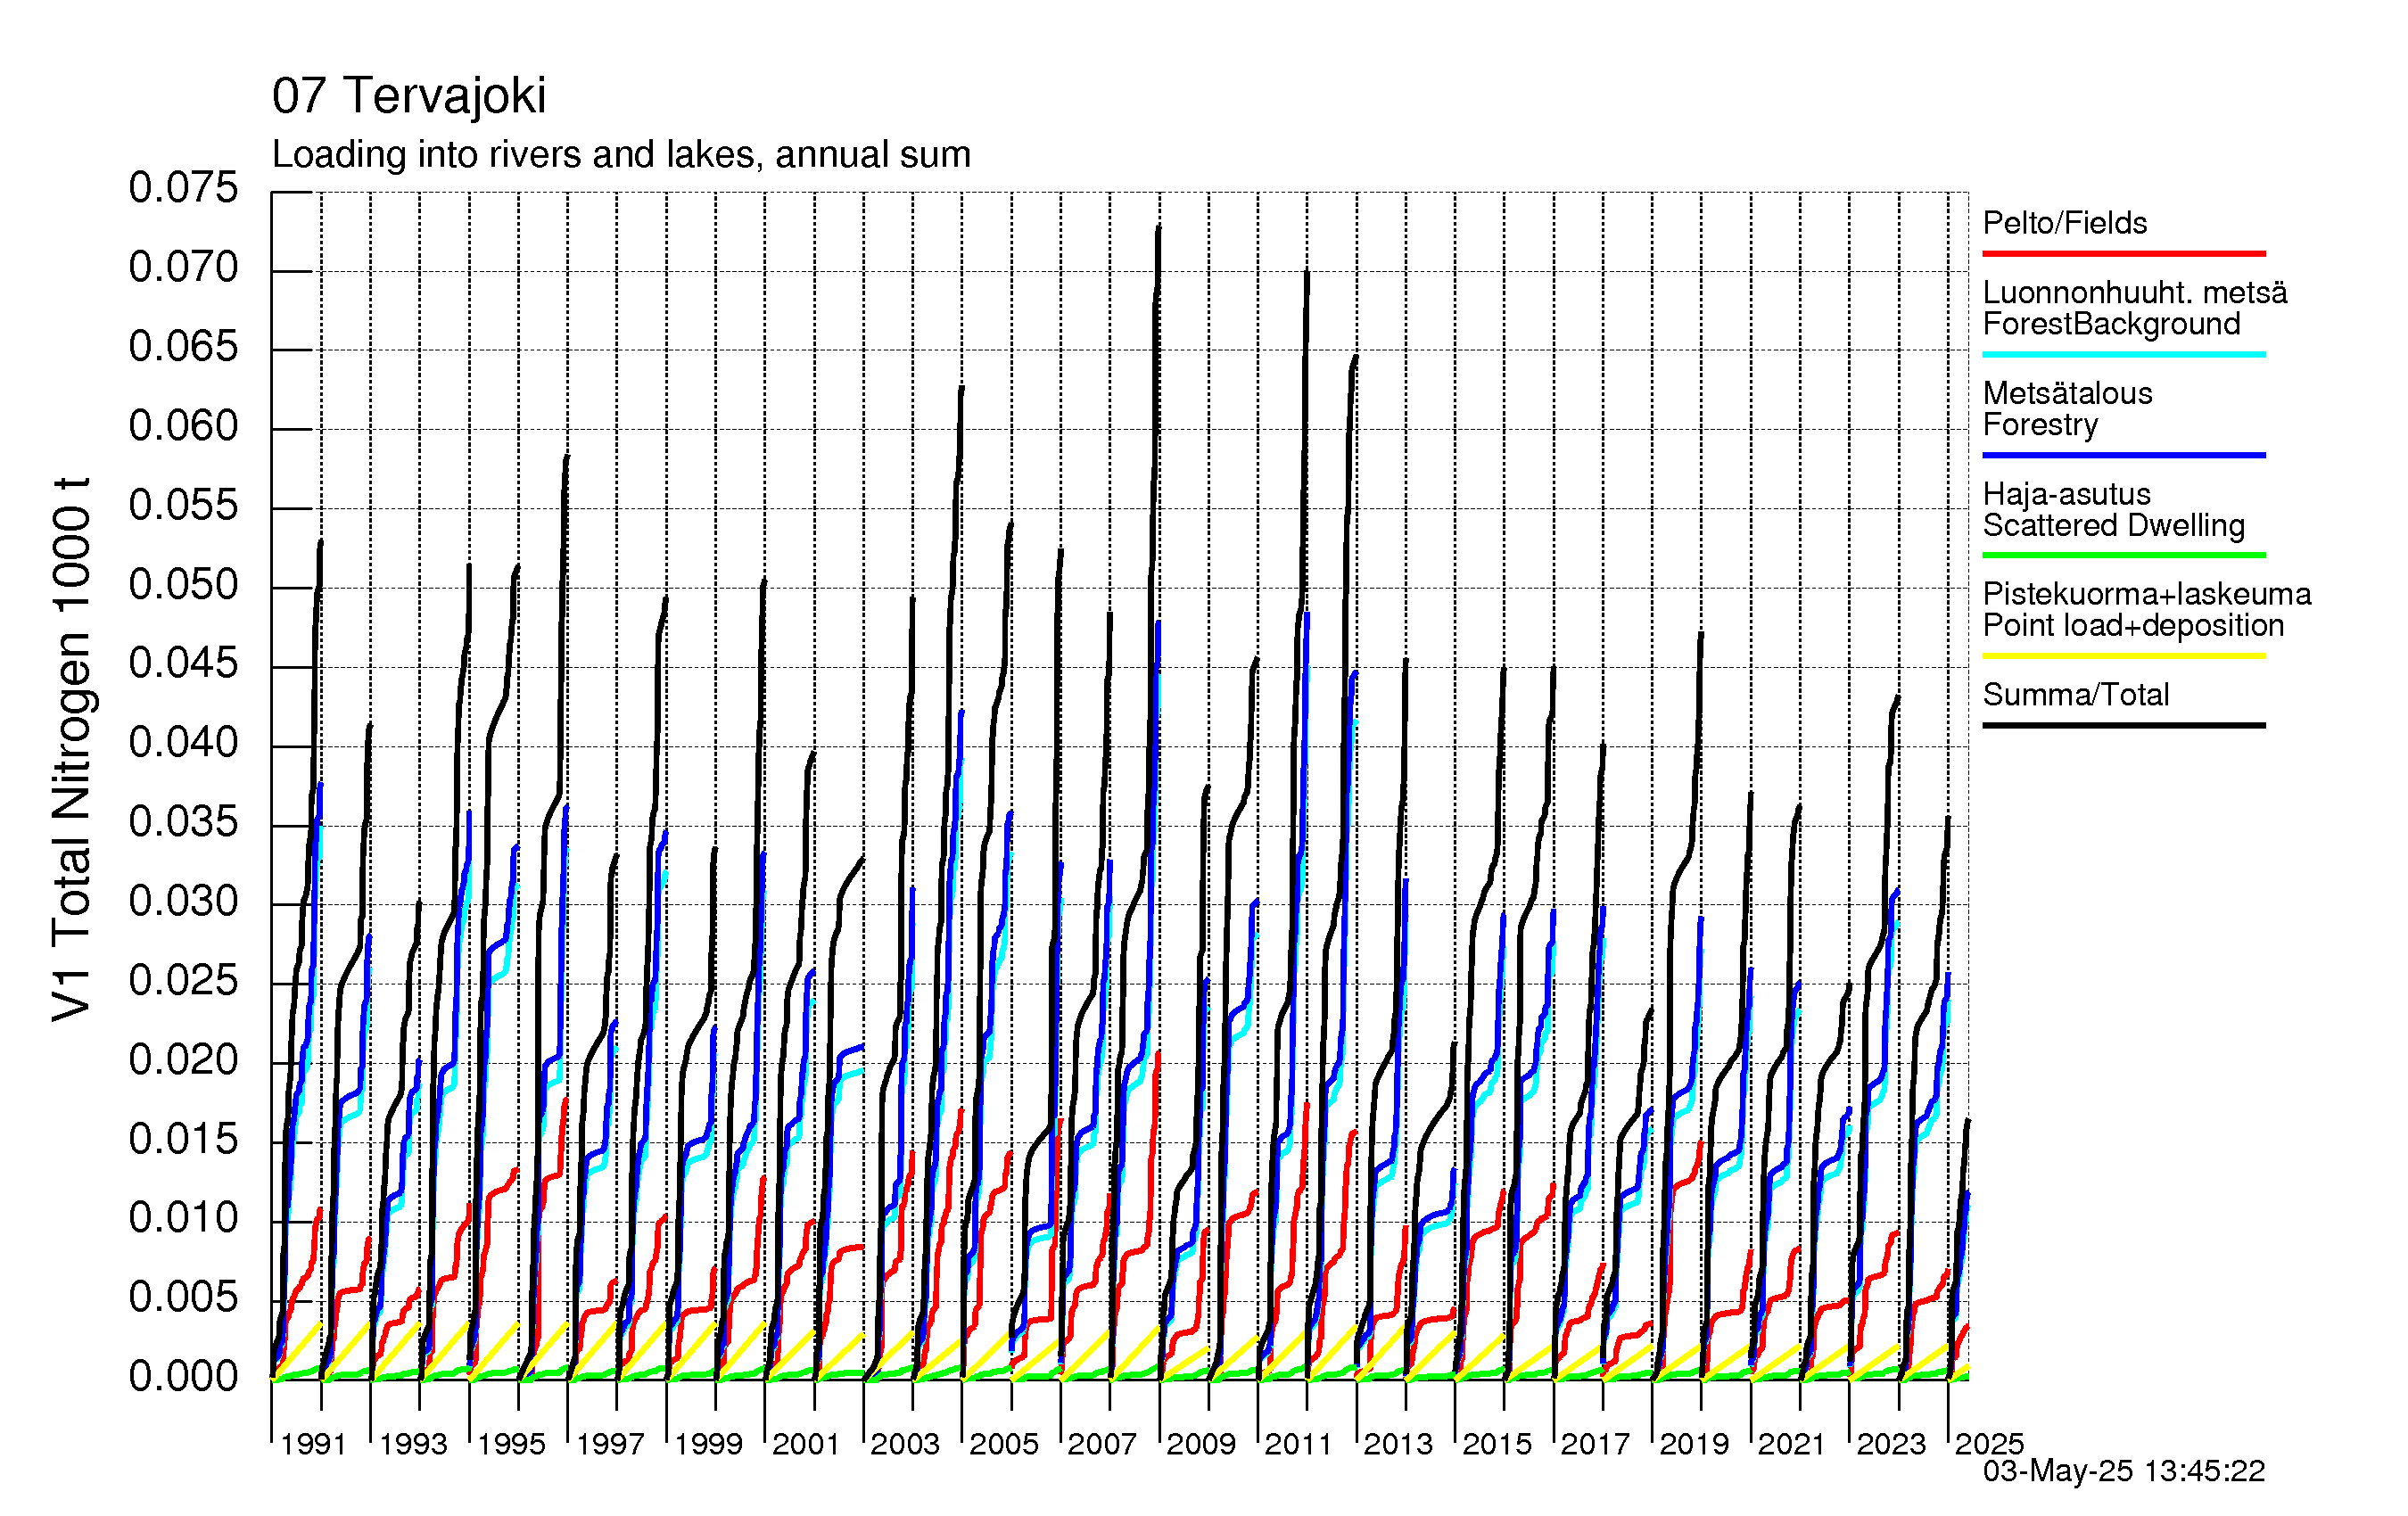
Task: Select the 'Pelto/Fields' legend label
Action: (x=2065, y=222)
